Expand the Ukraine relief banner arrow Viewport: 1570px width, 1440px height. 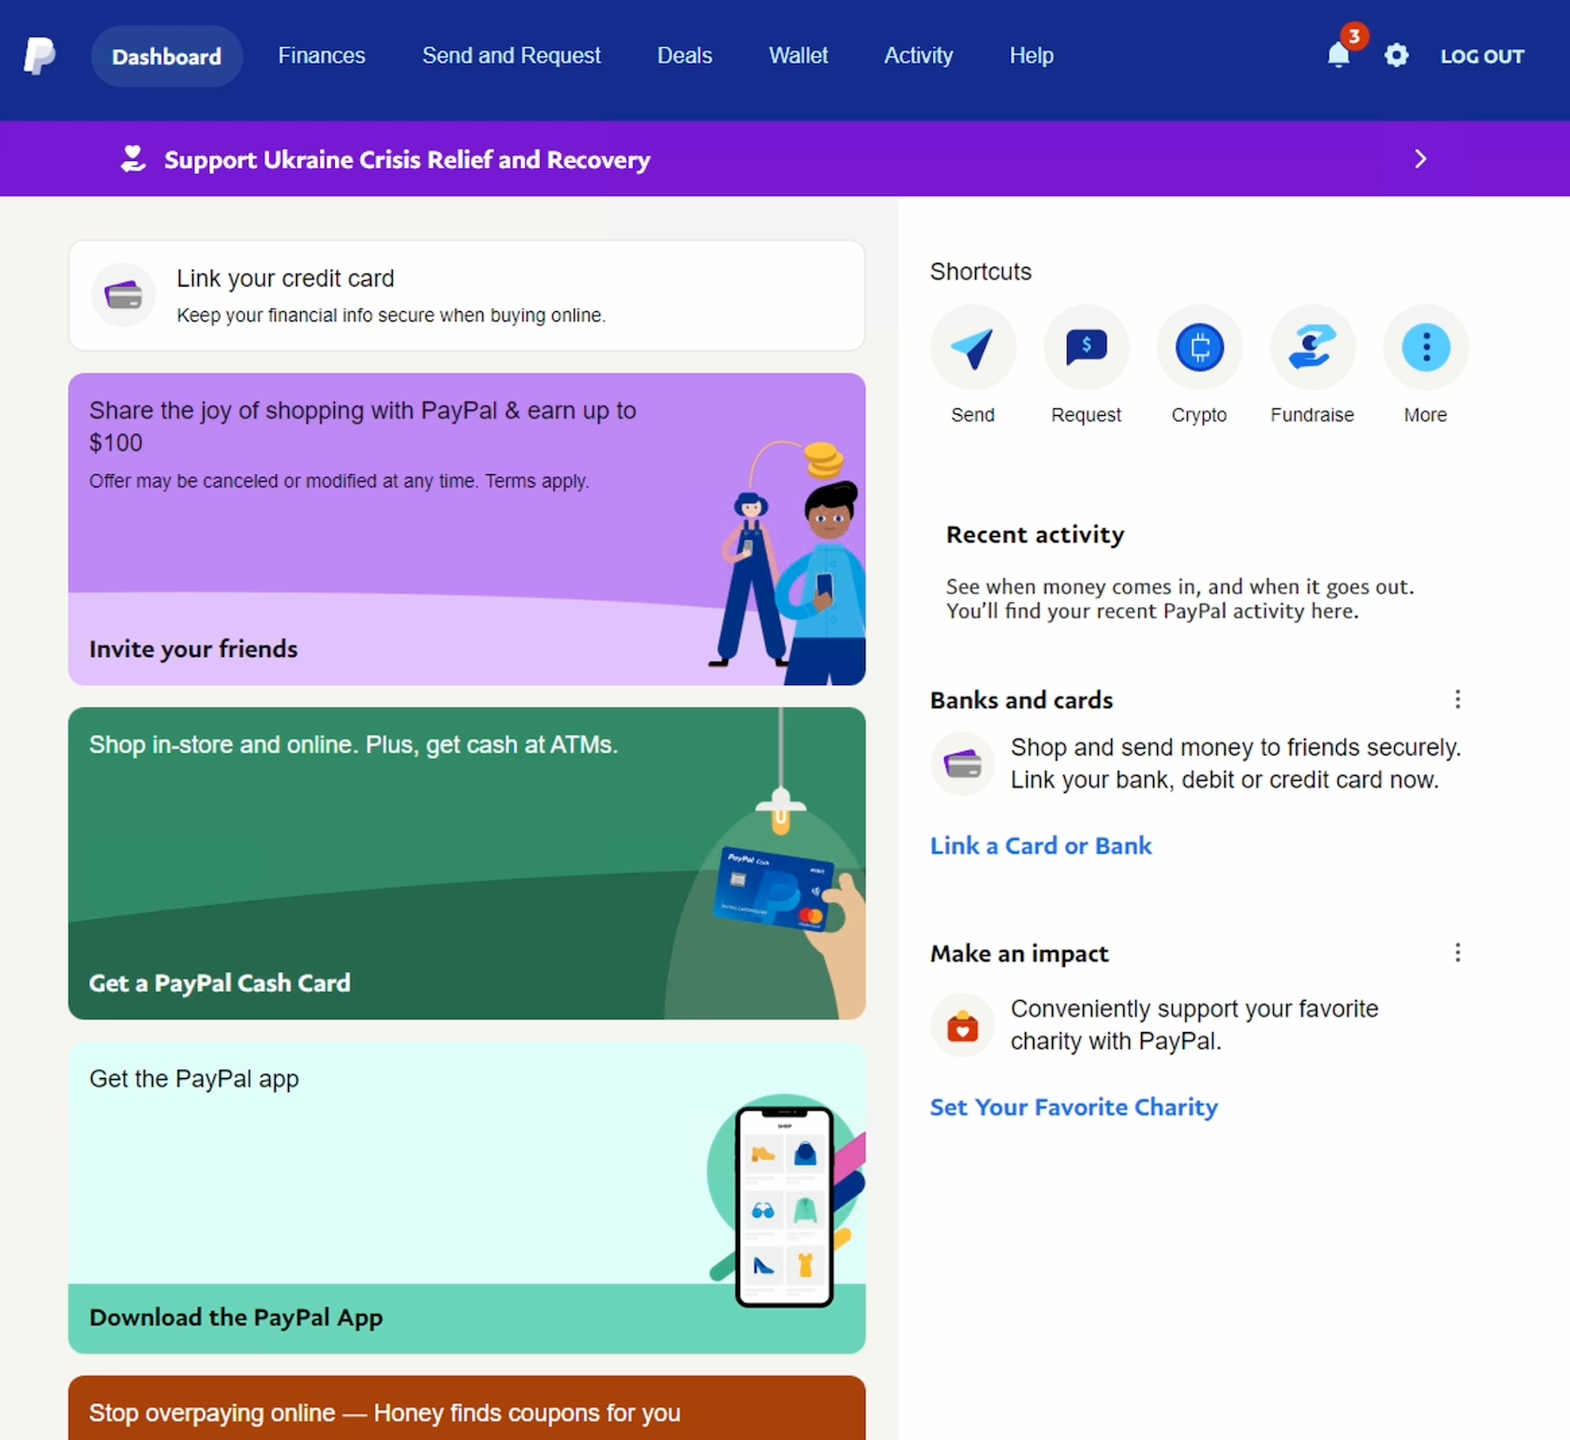[1420, 159]
